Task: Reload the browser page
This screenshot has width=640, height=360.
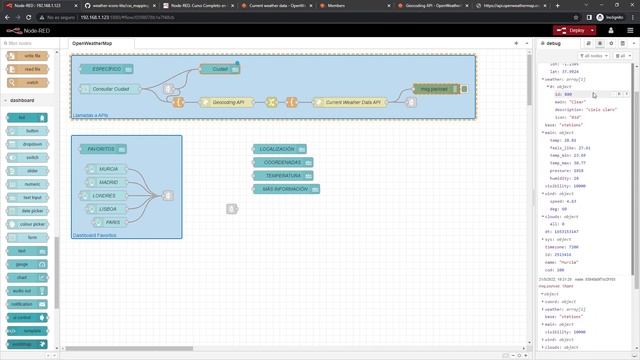Action: (29, 18)
